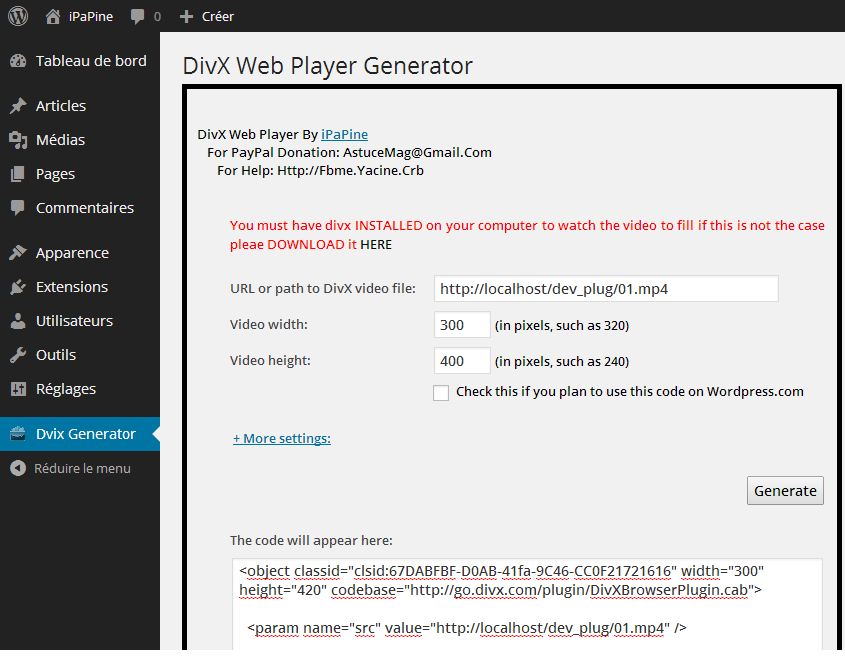This screenshot has height=657, width=845.
Task: Click the '(in pixels, such as 320)' hint
Action: [x=562, y=326]
